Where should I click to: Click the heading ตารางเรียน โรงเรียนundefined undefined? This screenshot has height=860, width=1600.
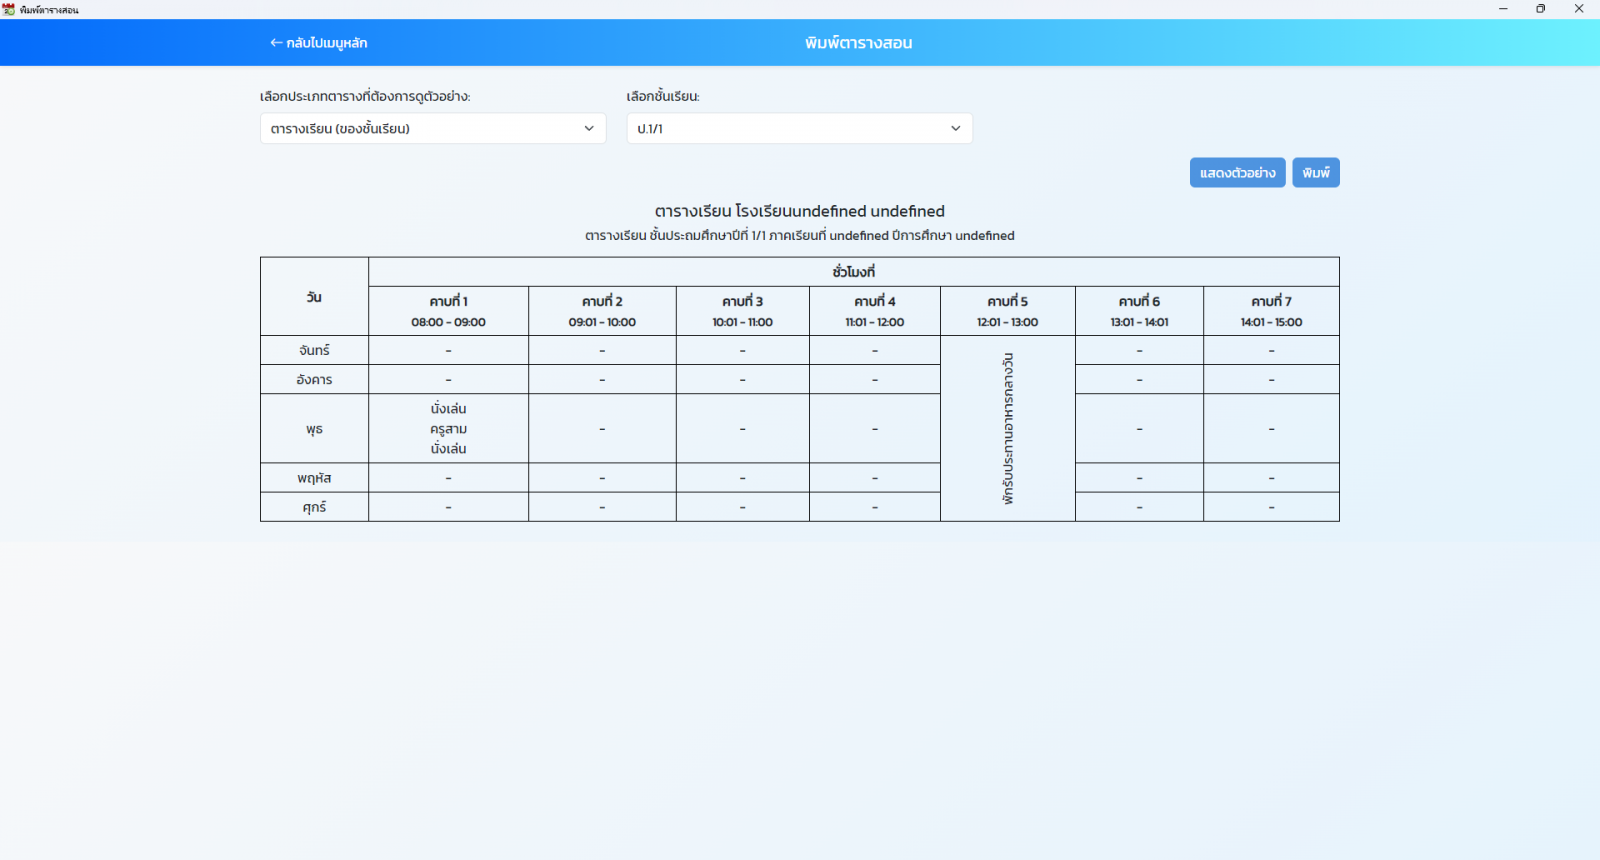[800, 211]
